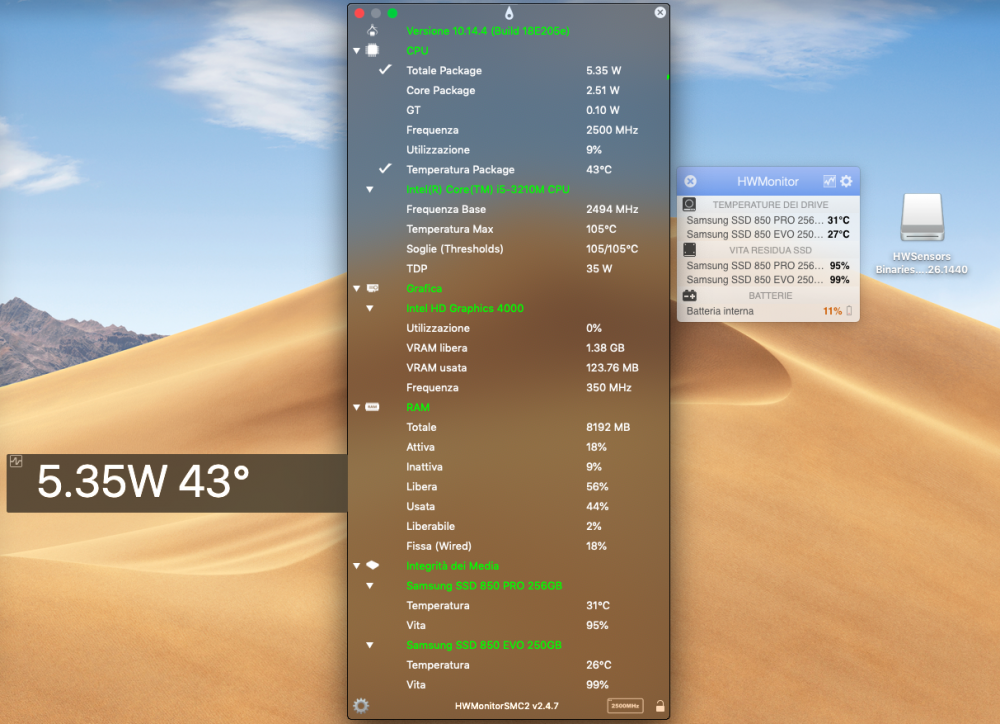Click the Integrità dei Media disk icon
The height and width of the screenshot is (724, 1000).
tap(372, 565)
